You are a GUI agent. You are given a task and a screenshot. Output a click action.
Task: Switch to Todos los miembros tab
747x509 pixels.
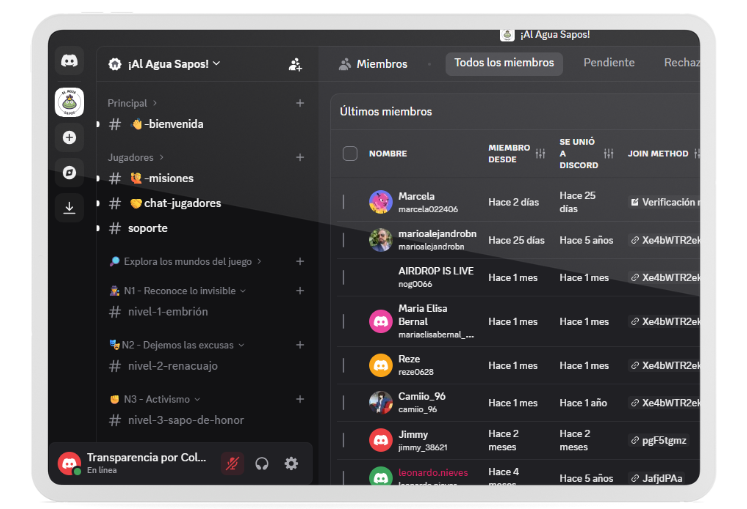[504, 63]
